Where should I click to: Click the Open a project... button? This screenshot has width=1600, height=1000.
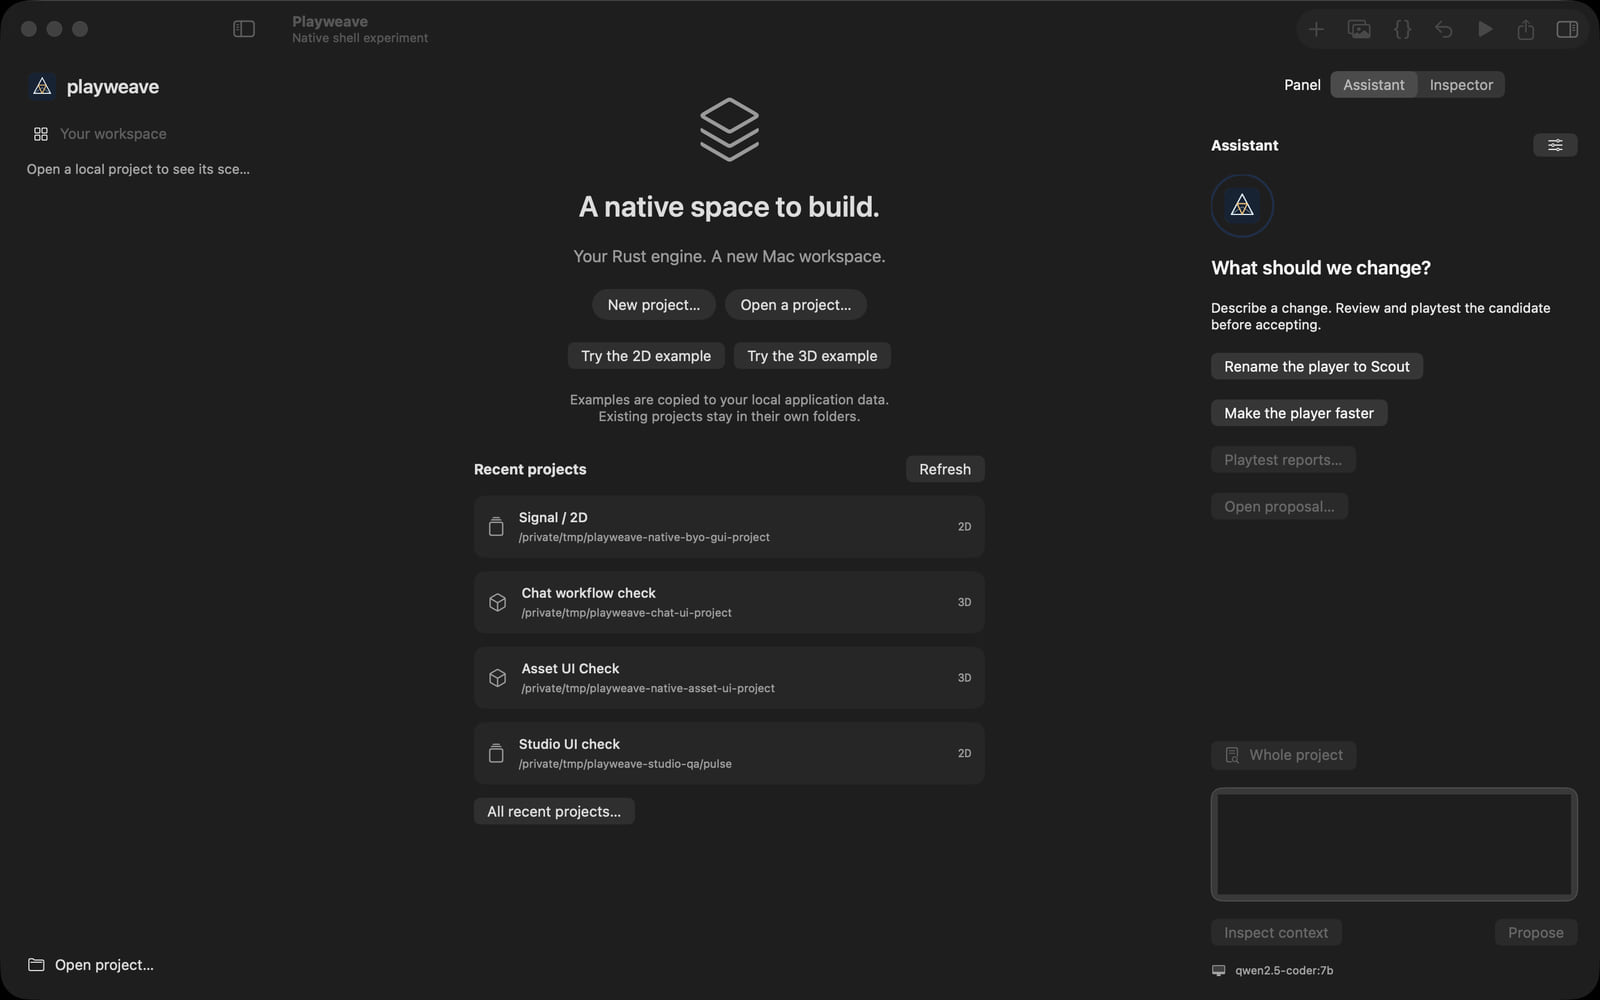coord(796,305)
